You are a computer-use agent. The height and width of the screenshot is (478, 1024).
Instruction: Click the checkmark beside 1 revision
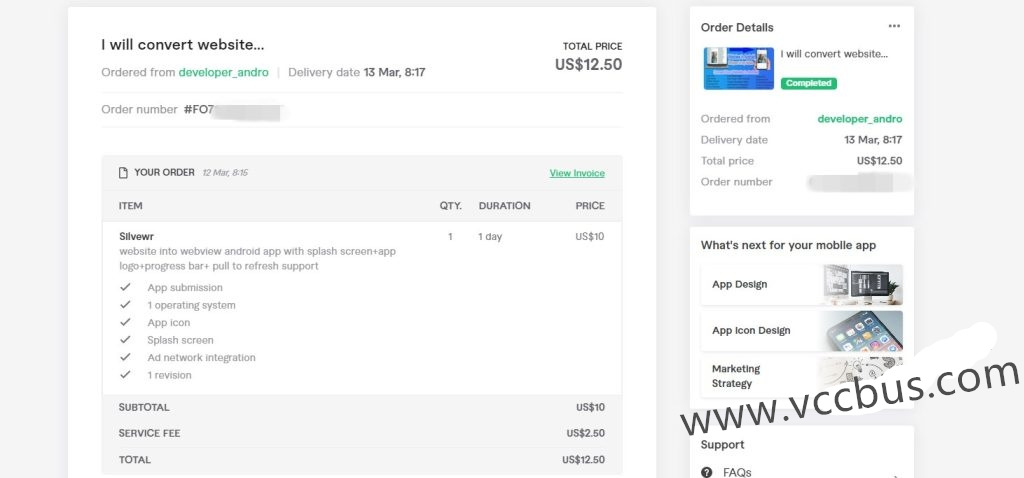coord(126,375)
